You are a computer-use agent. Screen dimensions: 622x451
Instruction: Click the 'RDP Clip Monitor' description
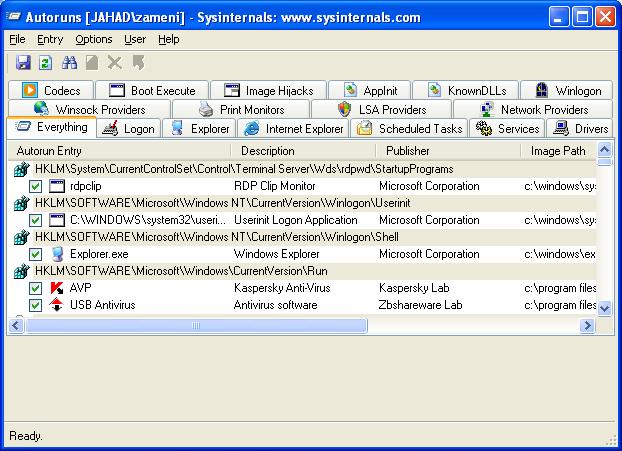(x=275, y=186)
